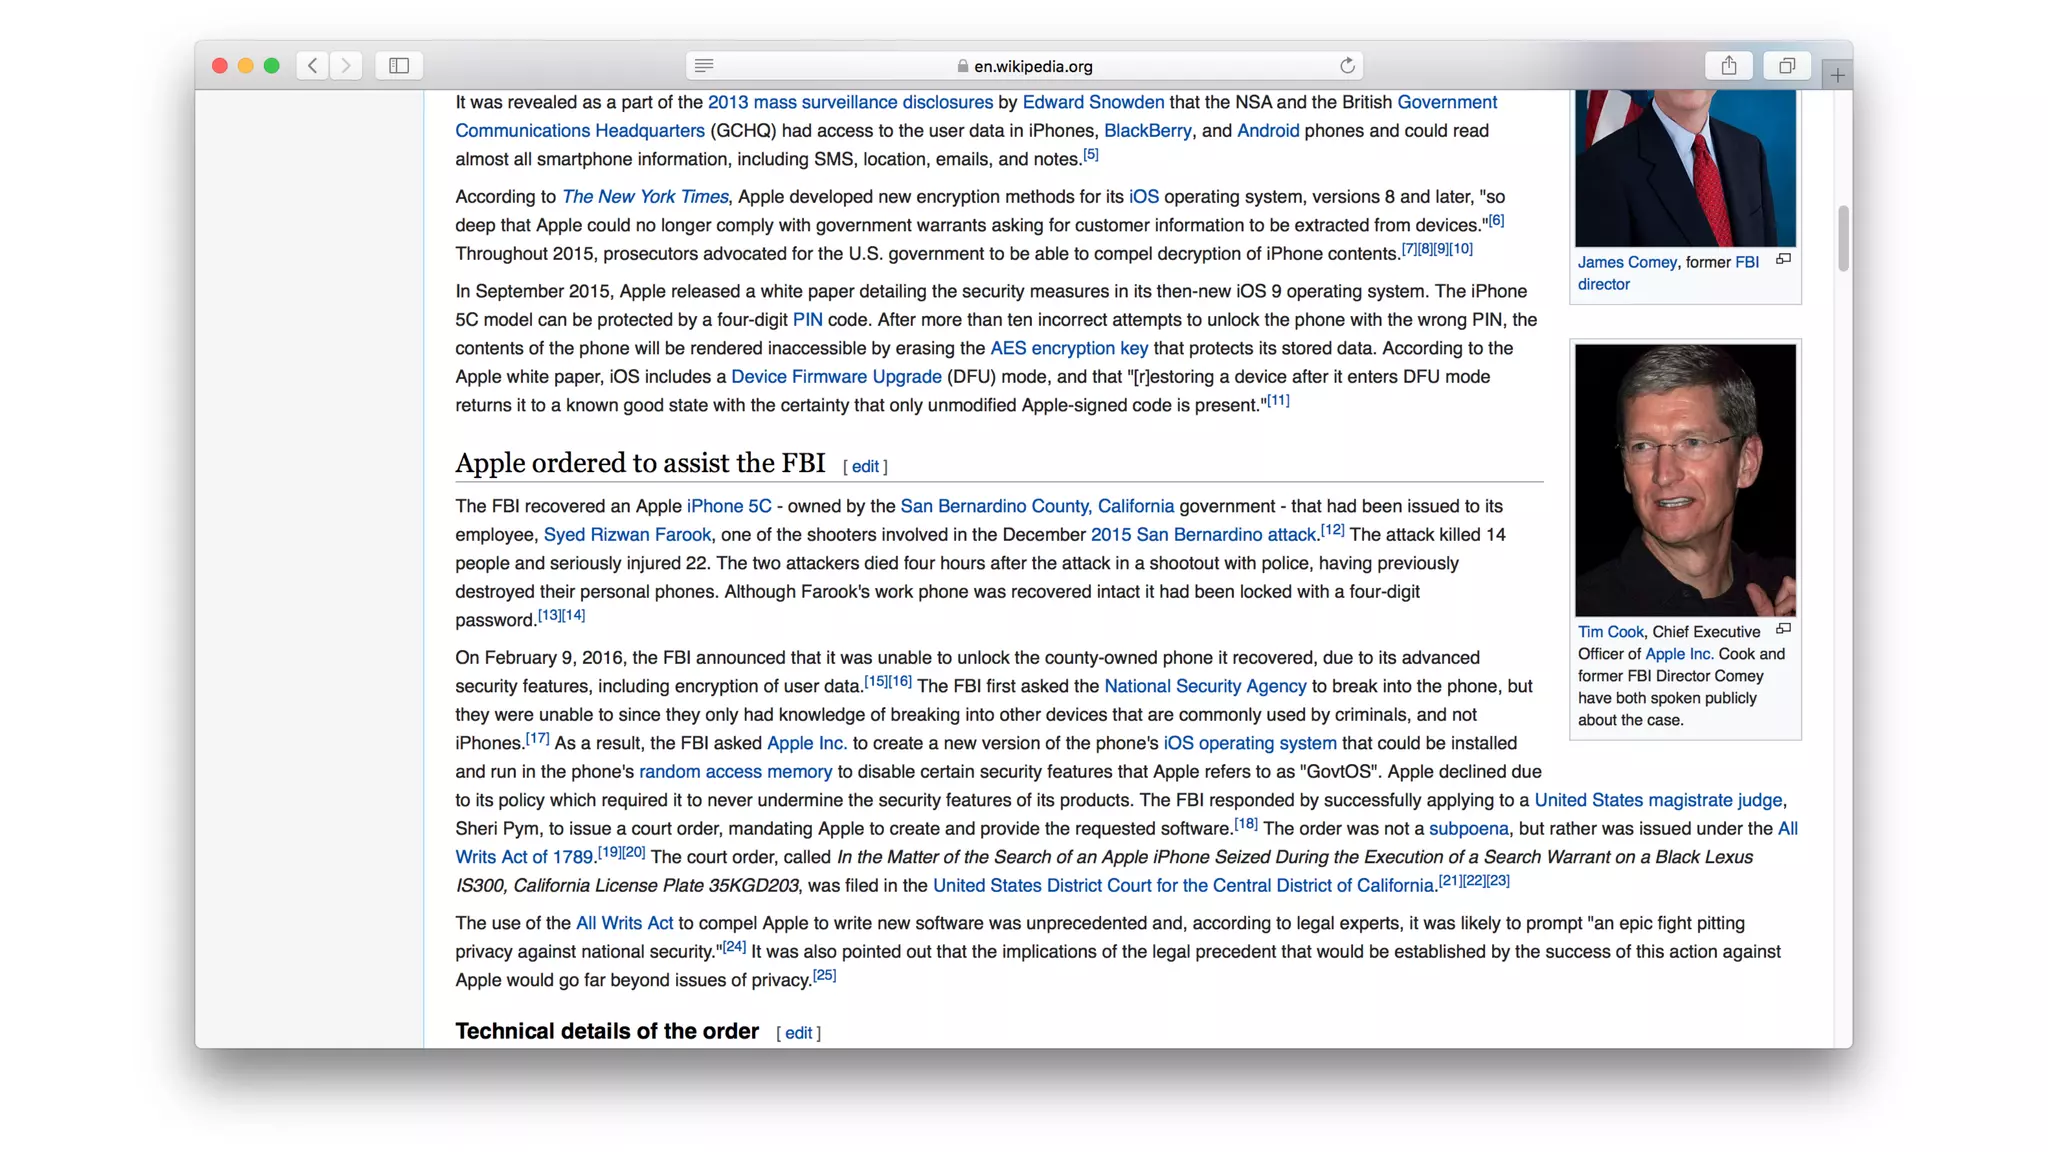Viewport: 2048px width, 1152px height.
Task: Click the en.wikipedia.org address field
Action: click(x=1032, y=66)
